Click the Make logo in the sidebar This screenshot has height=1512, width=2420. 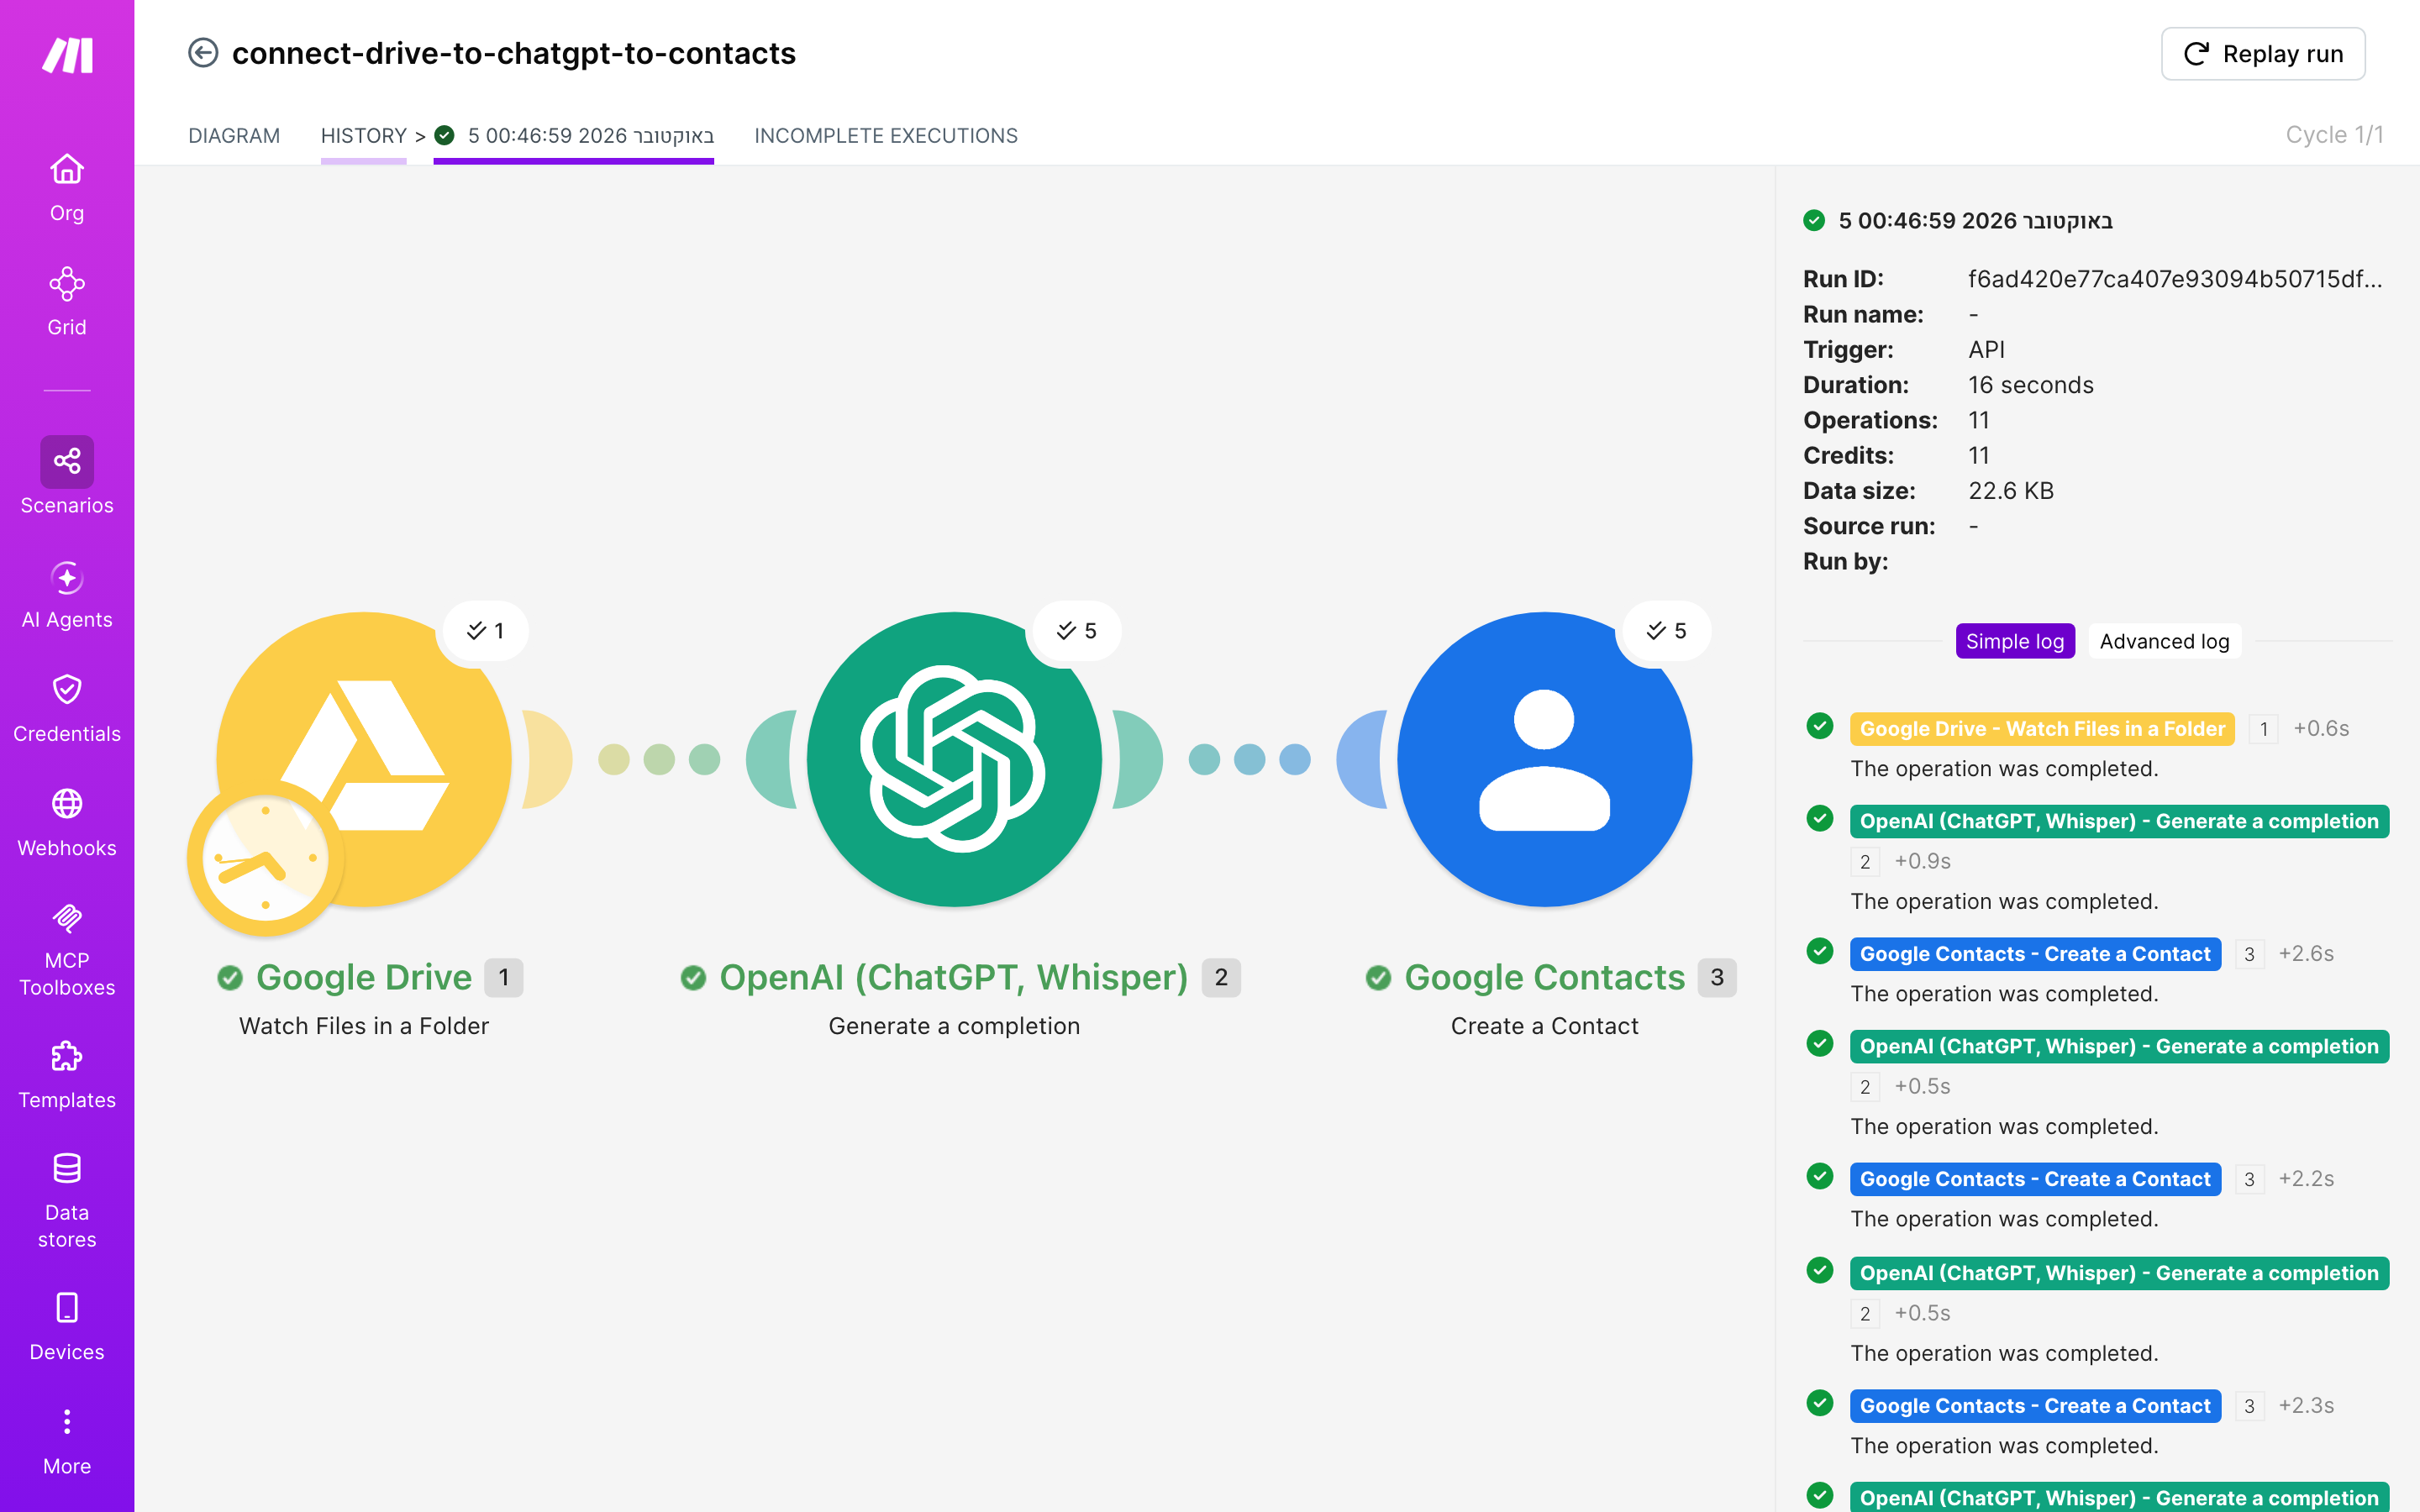67,55
